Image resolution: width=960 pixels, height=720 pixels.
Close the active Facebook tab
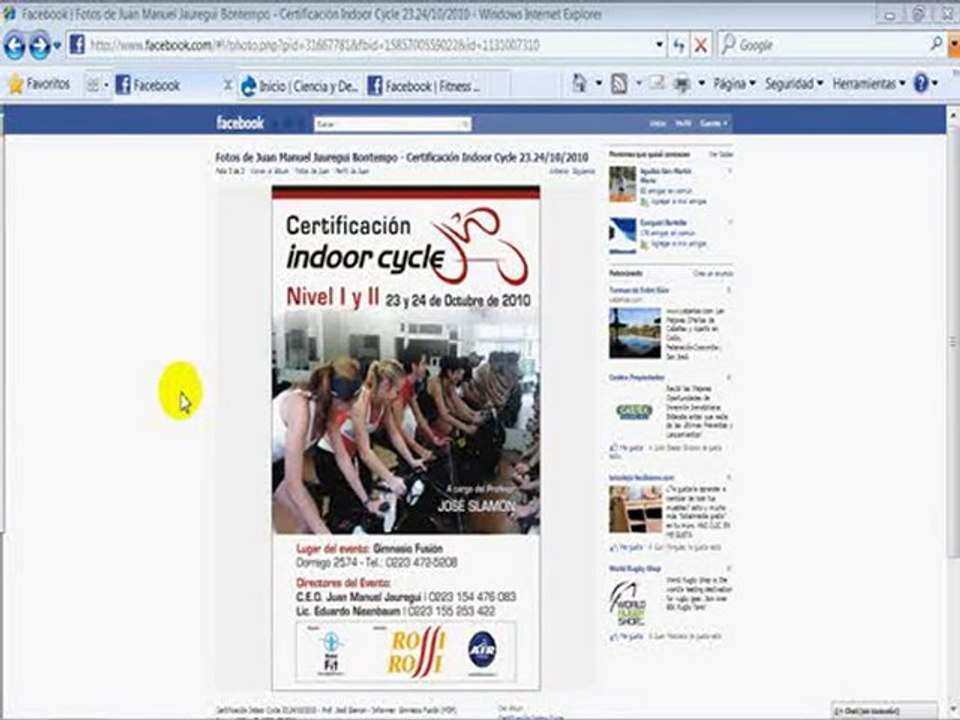[227, 85]
